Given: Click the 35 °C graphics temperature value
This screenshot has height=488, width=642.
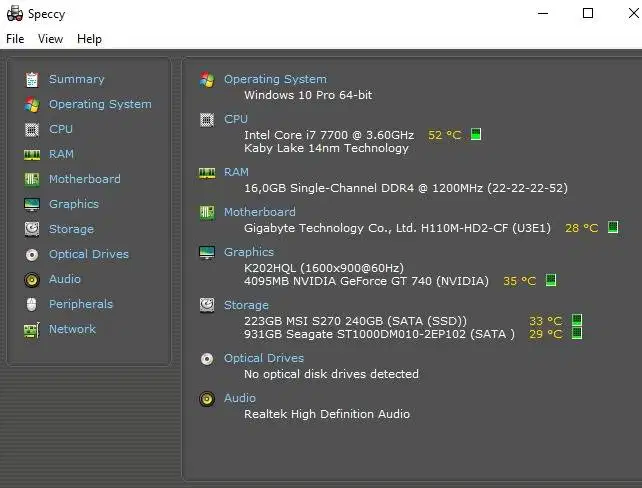Looking at the screenshot, I should [520, 281].
